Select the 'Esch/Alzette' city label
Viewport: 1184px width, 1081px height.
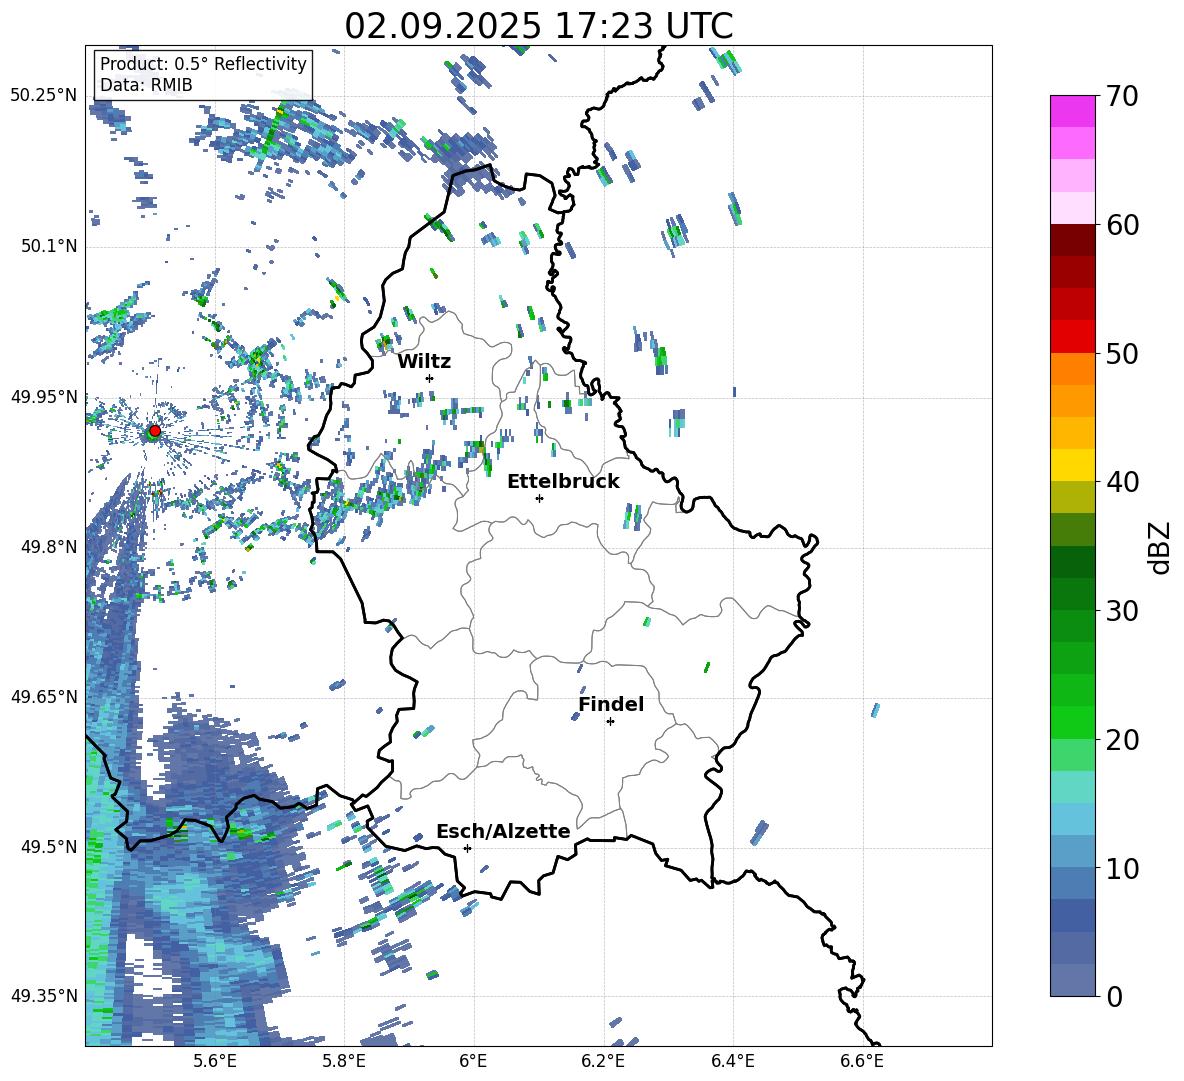click(504, 831)
